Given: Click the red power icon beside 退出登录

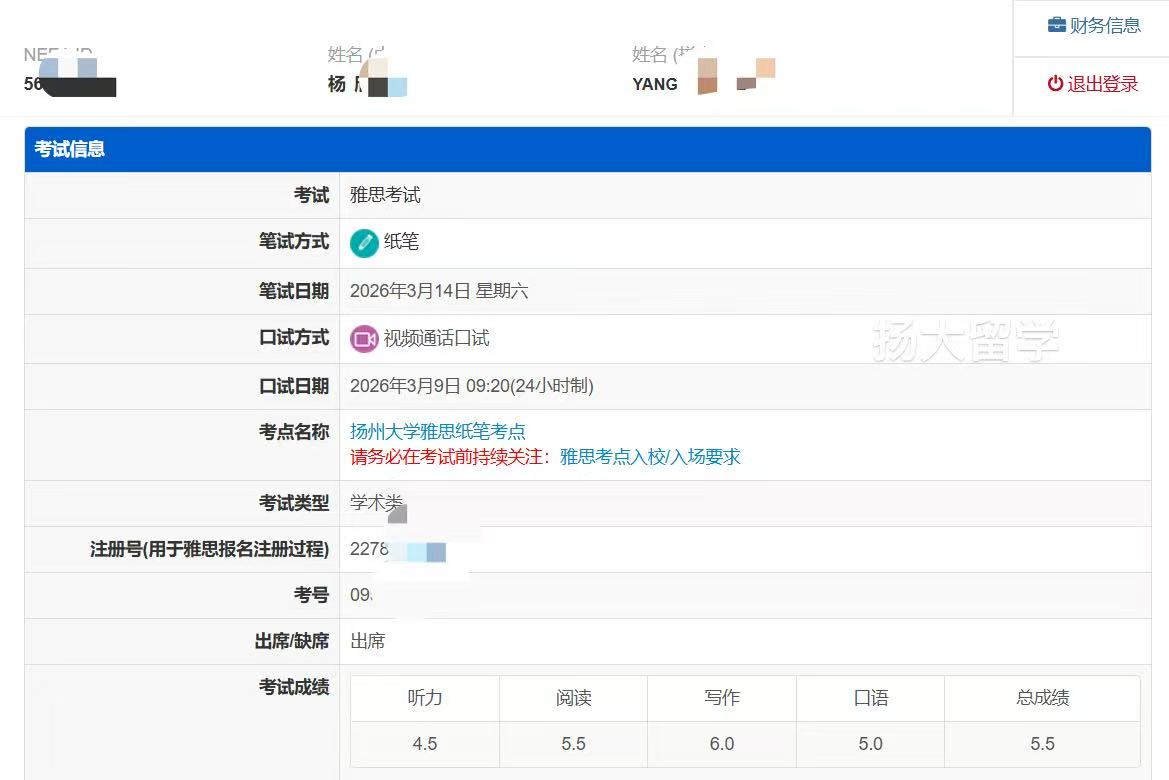Looking at the screenshot, I should [x=1055, y=84].
